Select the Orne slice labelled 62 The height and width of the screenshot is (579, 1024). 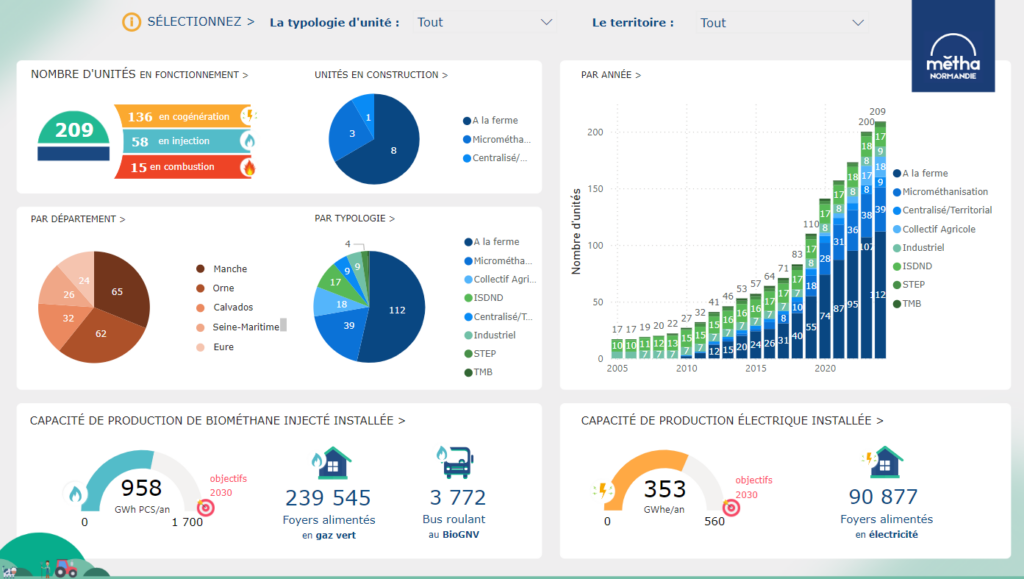click(101, 334)
